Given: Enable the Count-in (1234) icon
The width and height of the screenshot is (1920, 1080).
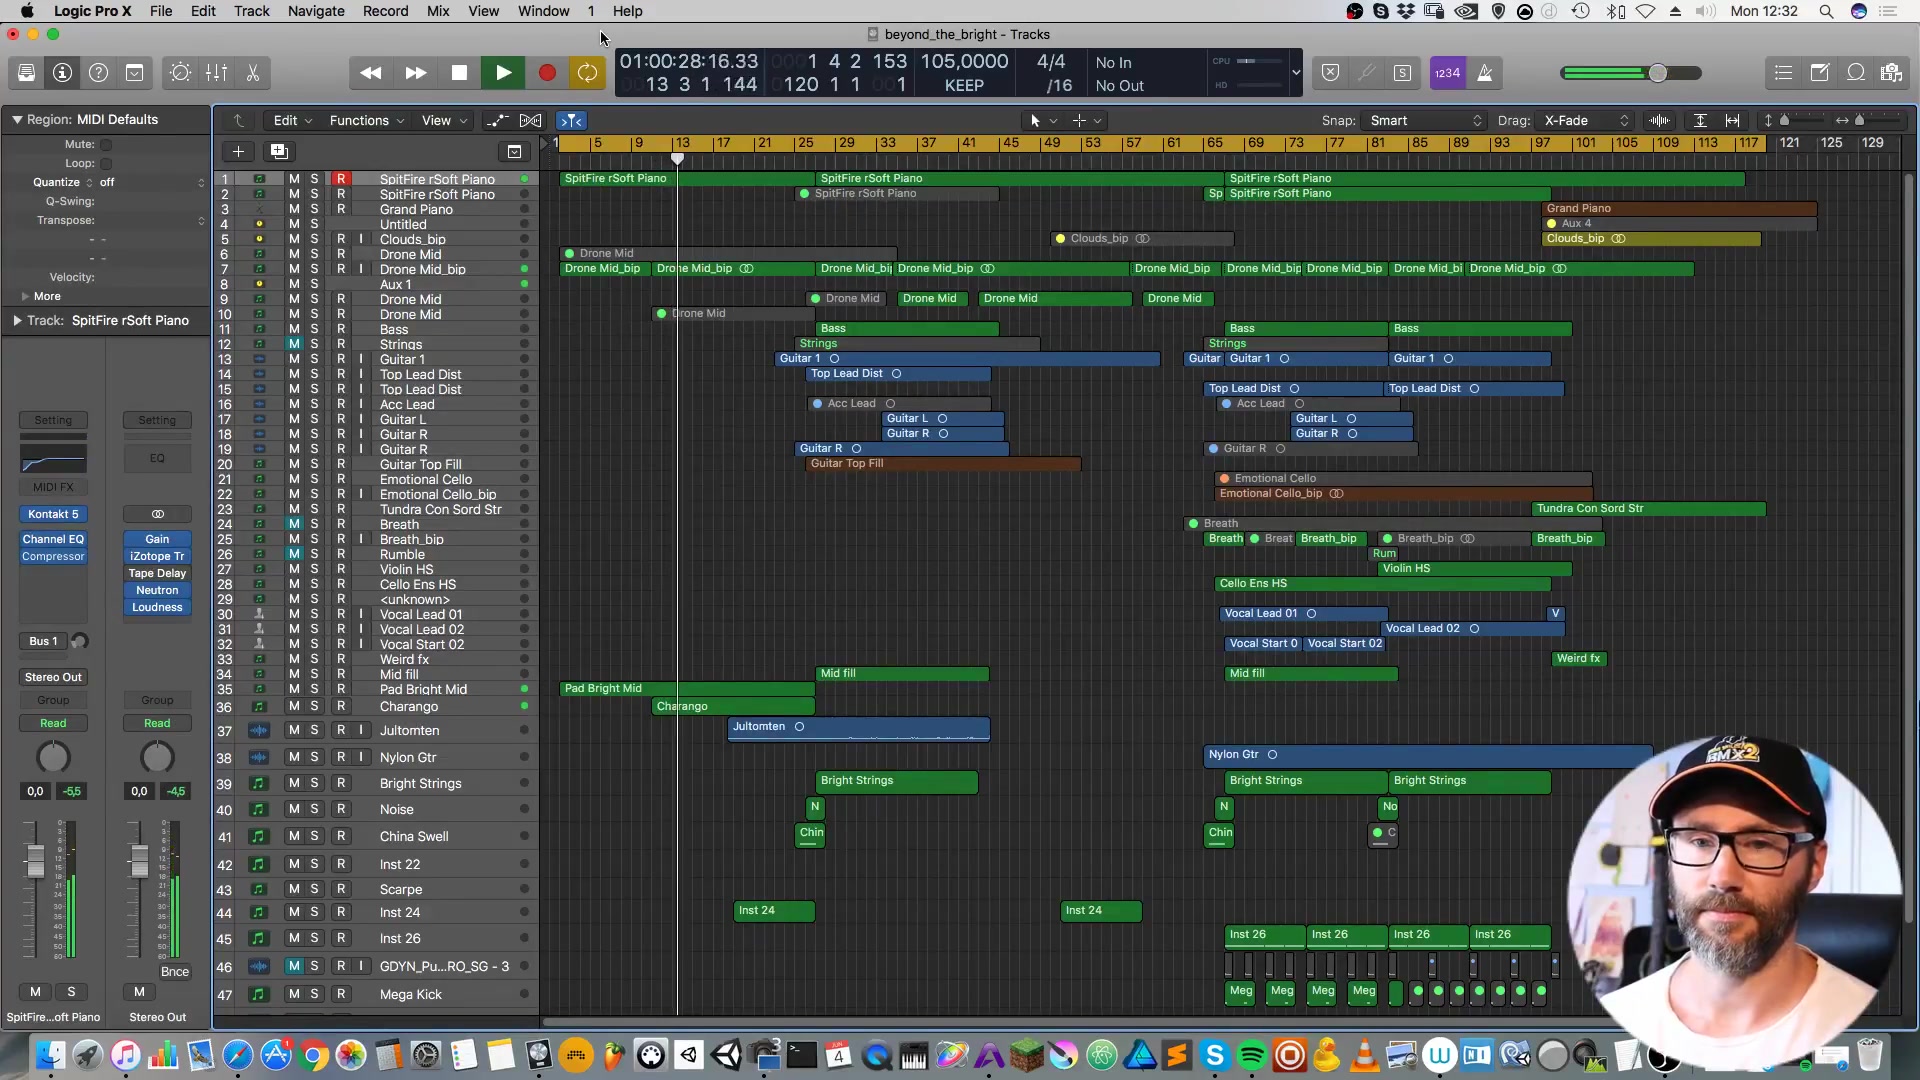Looking at the screenshot, I should click(1448, 72).
